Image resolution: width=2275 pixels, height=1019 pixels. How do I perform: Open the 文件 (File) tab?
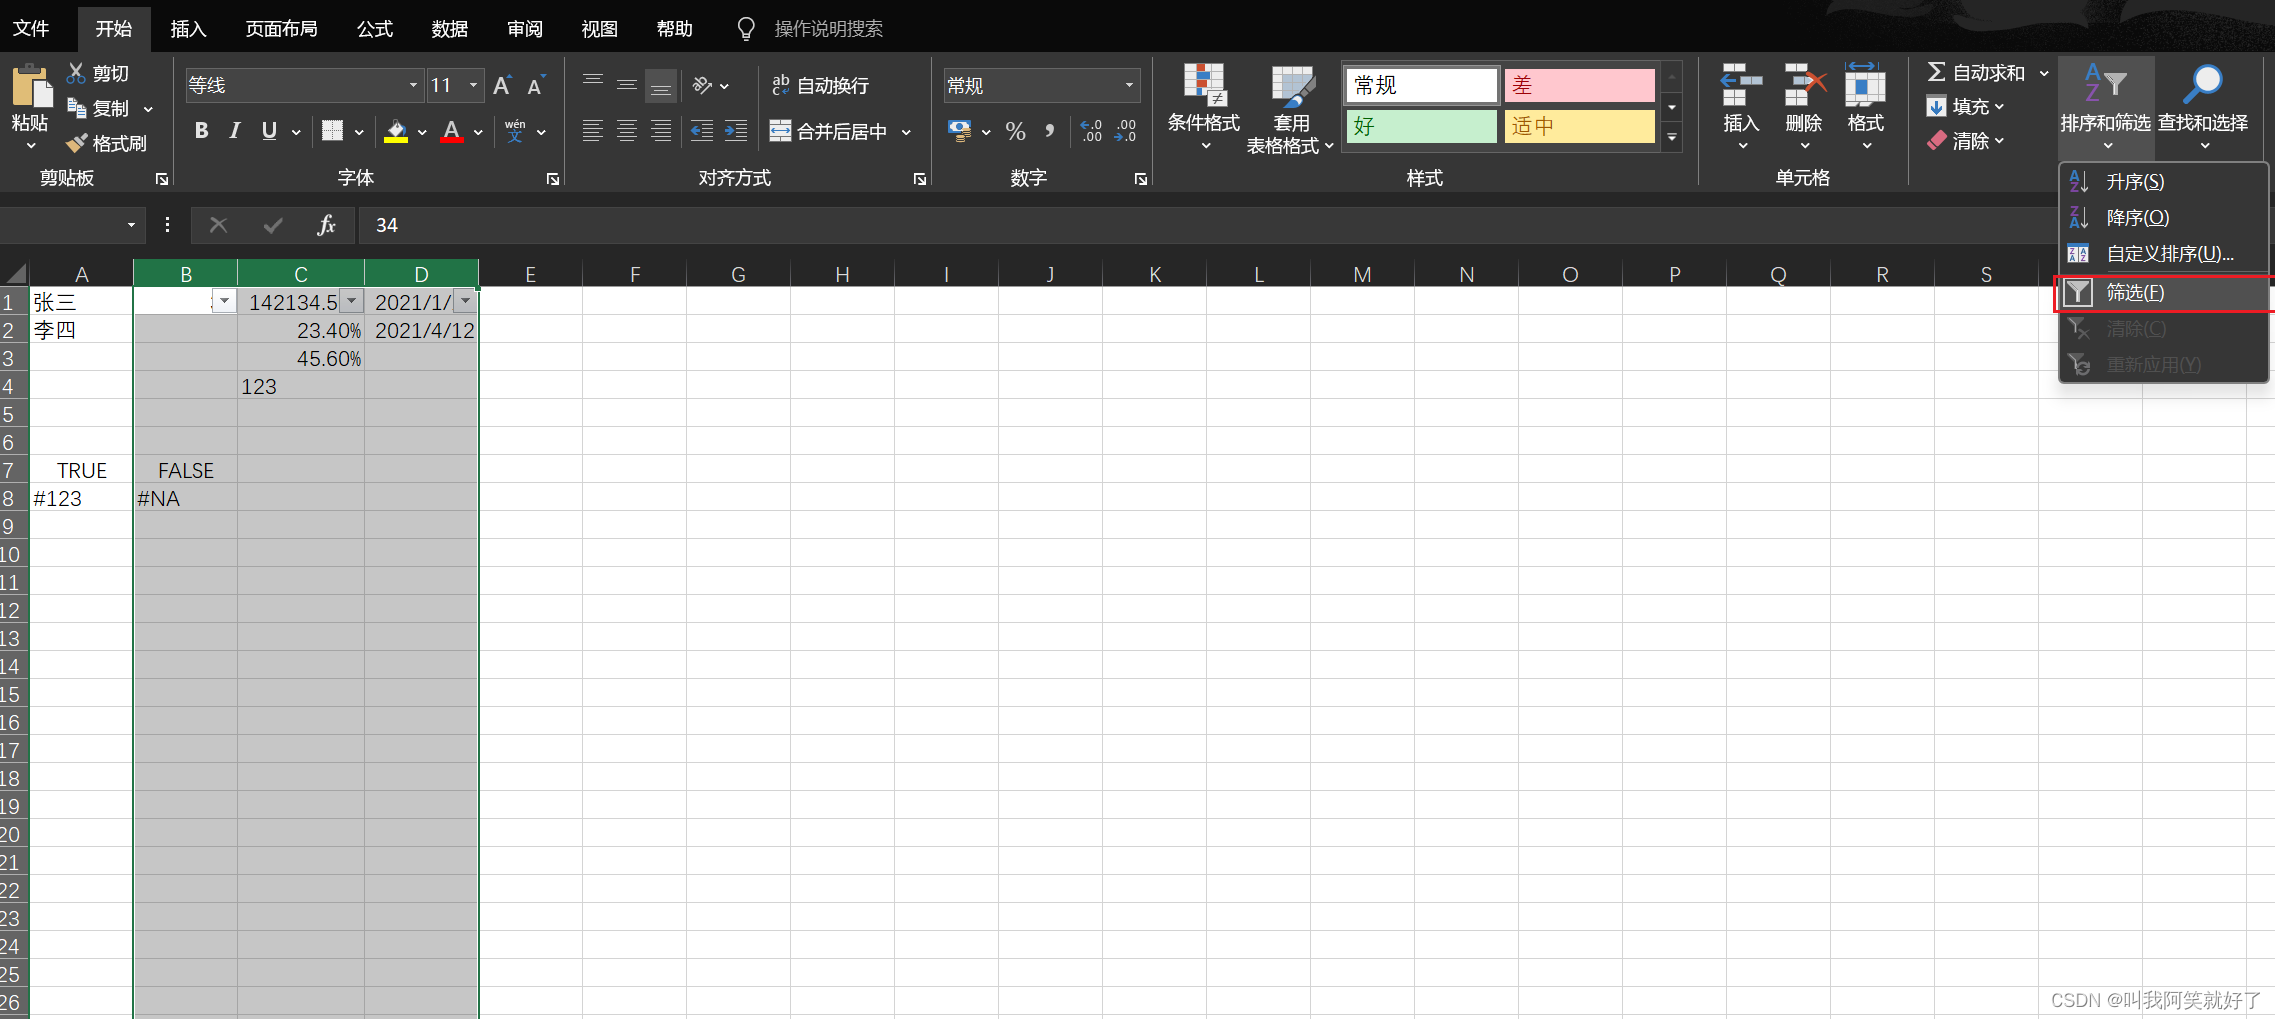[31, 28]
